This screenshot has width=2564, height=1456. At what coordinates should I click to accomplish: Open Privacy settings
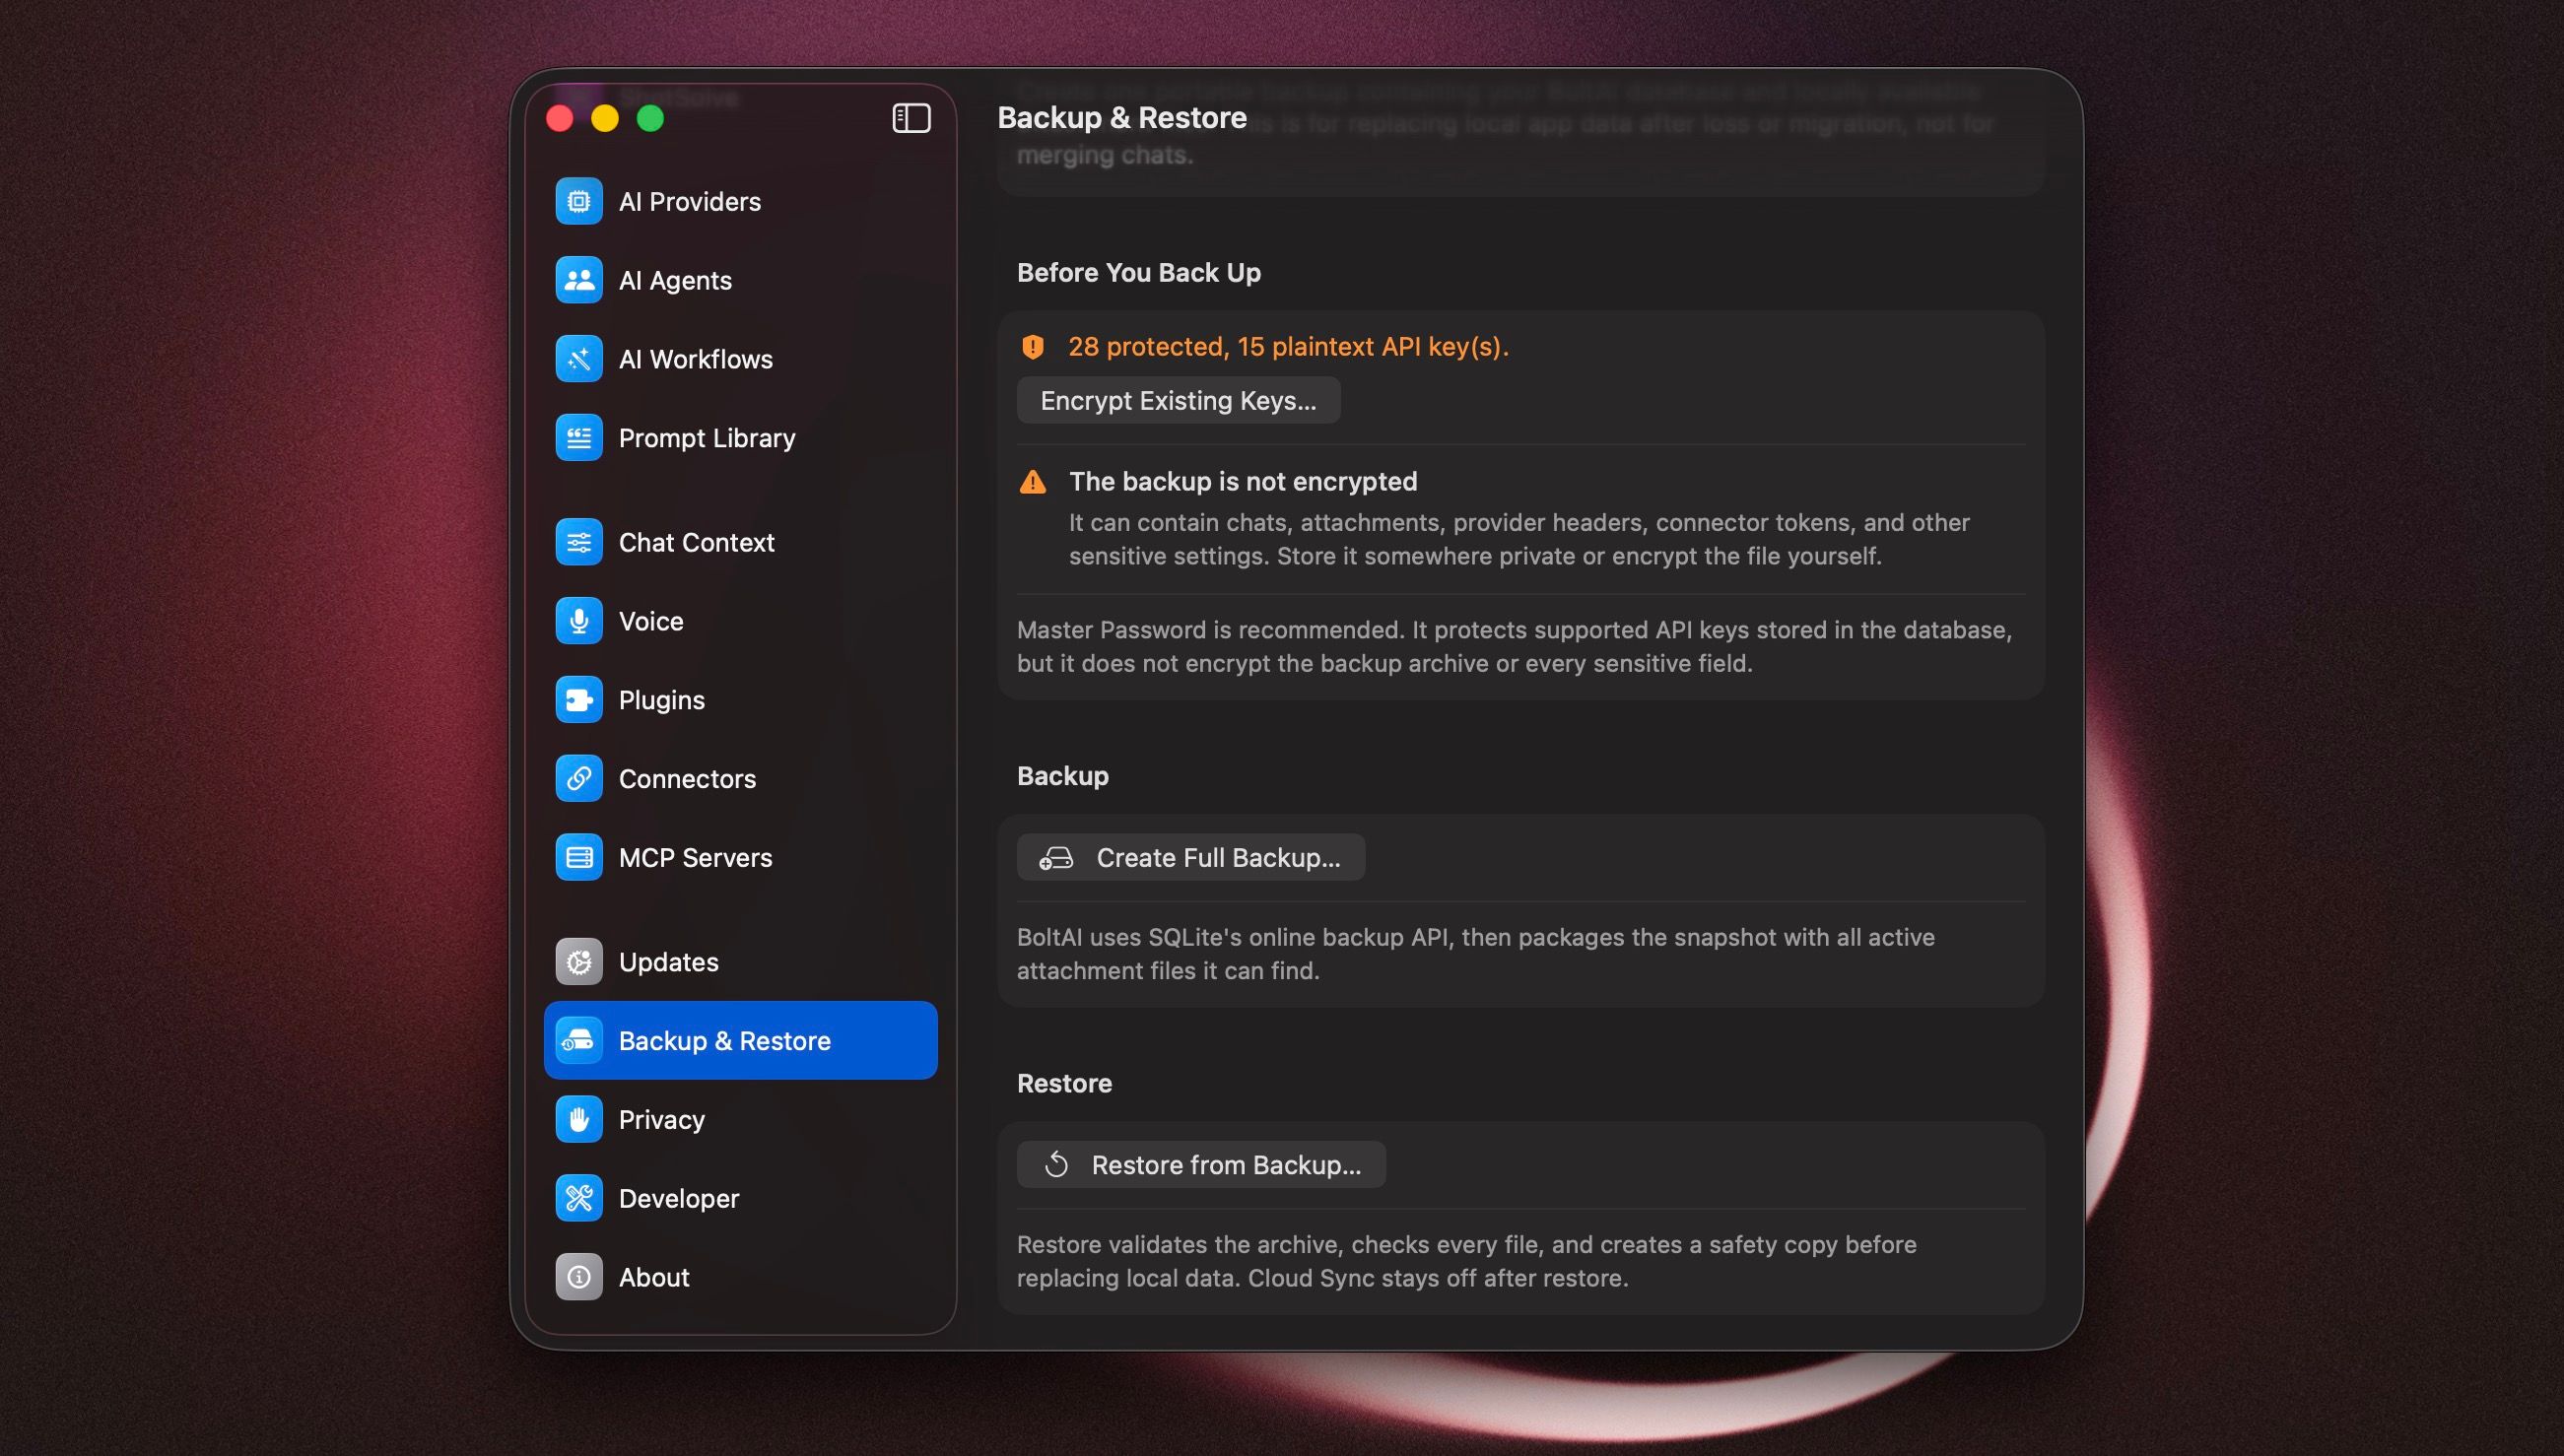pos(741,1120)
